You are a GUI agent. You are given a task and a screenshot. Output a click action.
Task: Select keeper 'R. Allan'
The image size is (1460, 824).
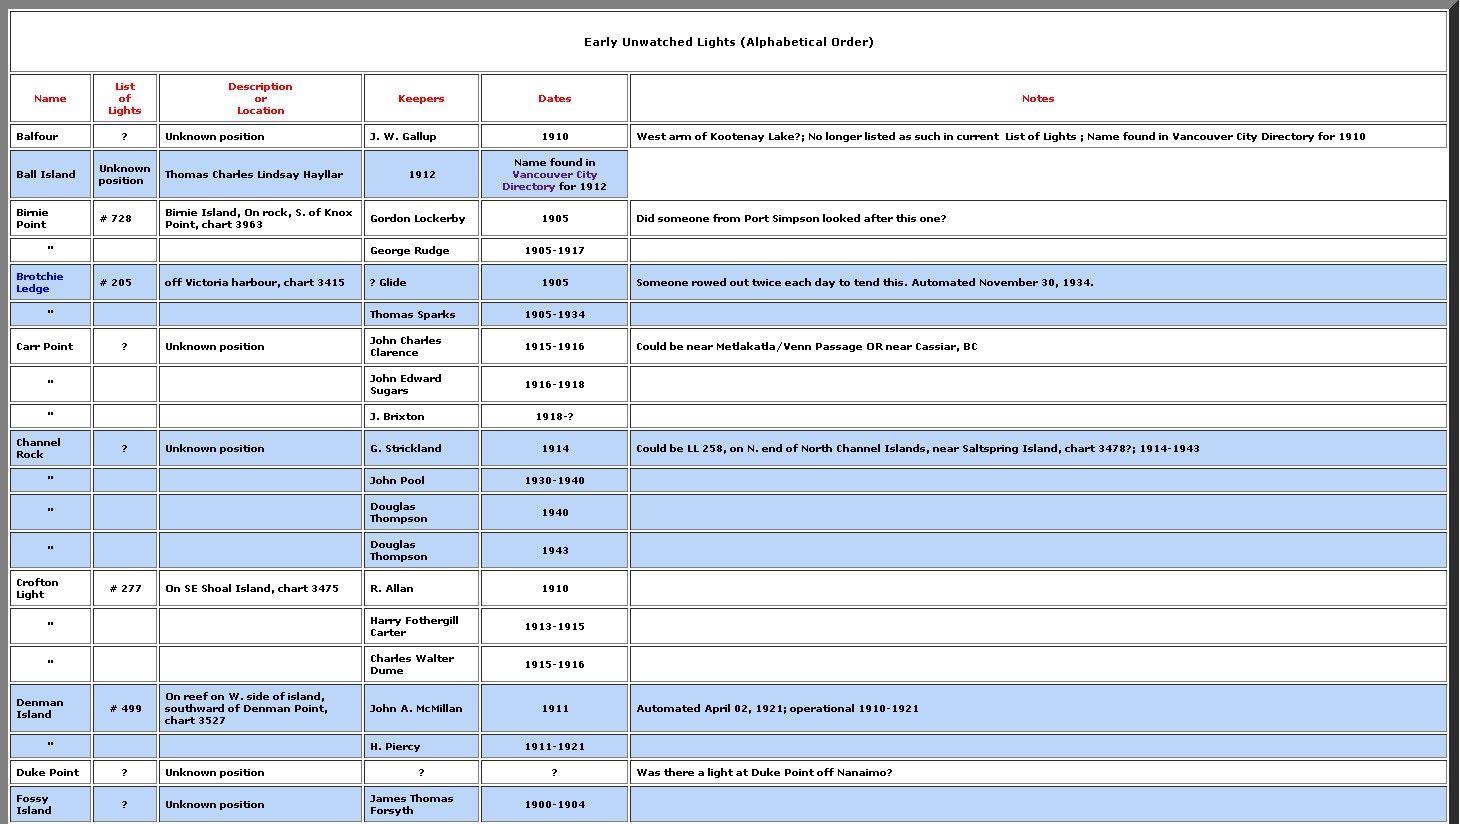421,588
